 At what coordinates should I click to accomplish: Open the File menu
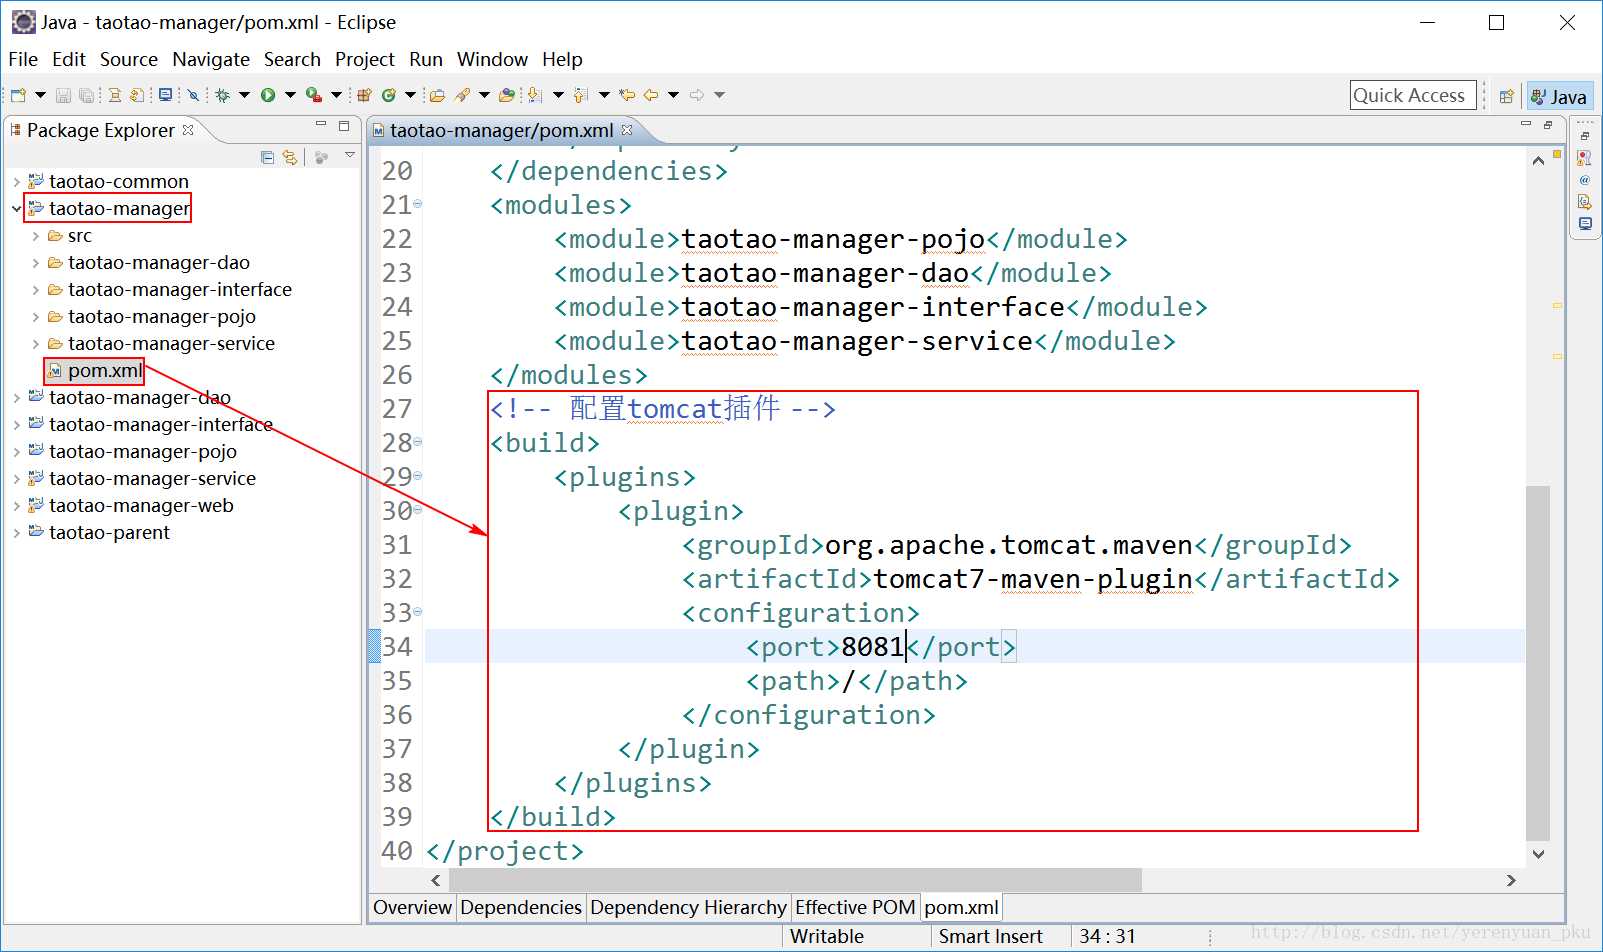[23, 59]
